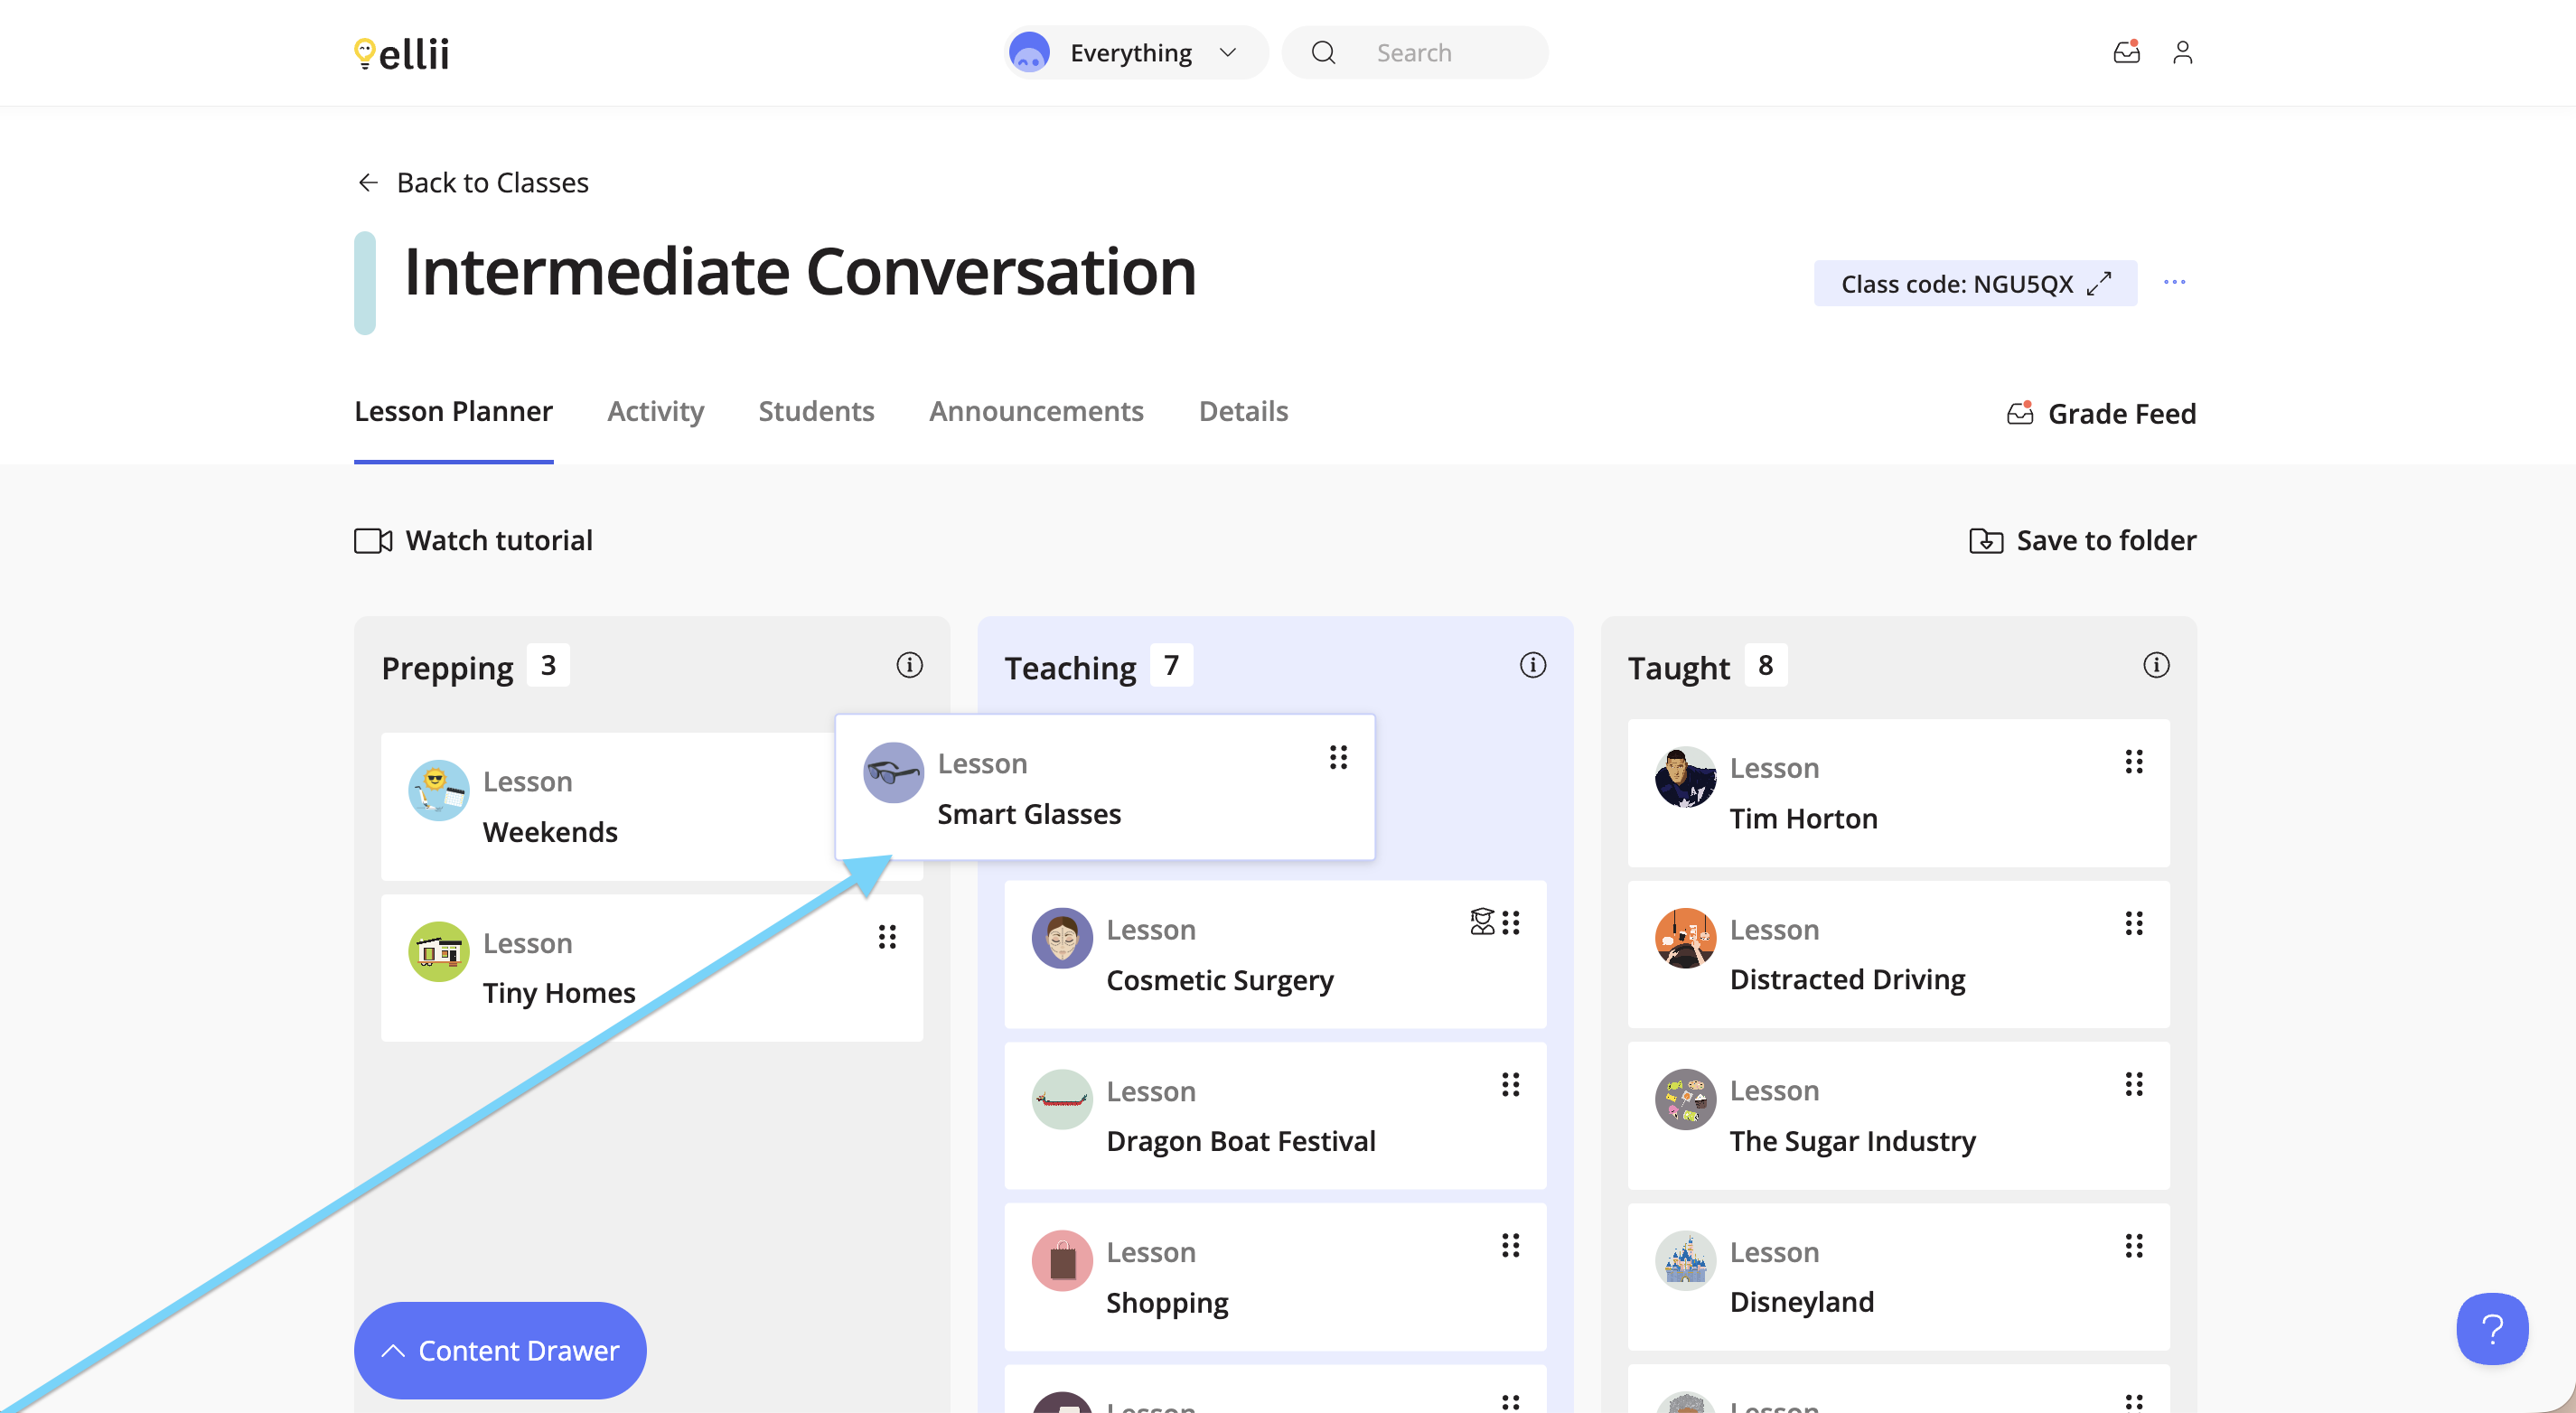Click the drag handle on Distracted Driving card
The width and height of the screenshot is (2576, 1413).
(x=2134, y=923)
